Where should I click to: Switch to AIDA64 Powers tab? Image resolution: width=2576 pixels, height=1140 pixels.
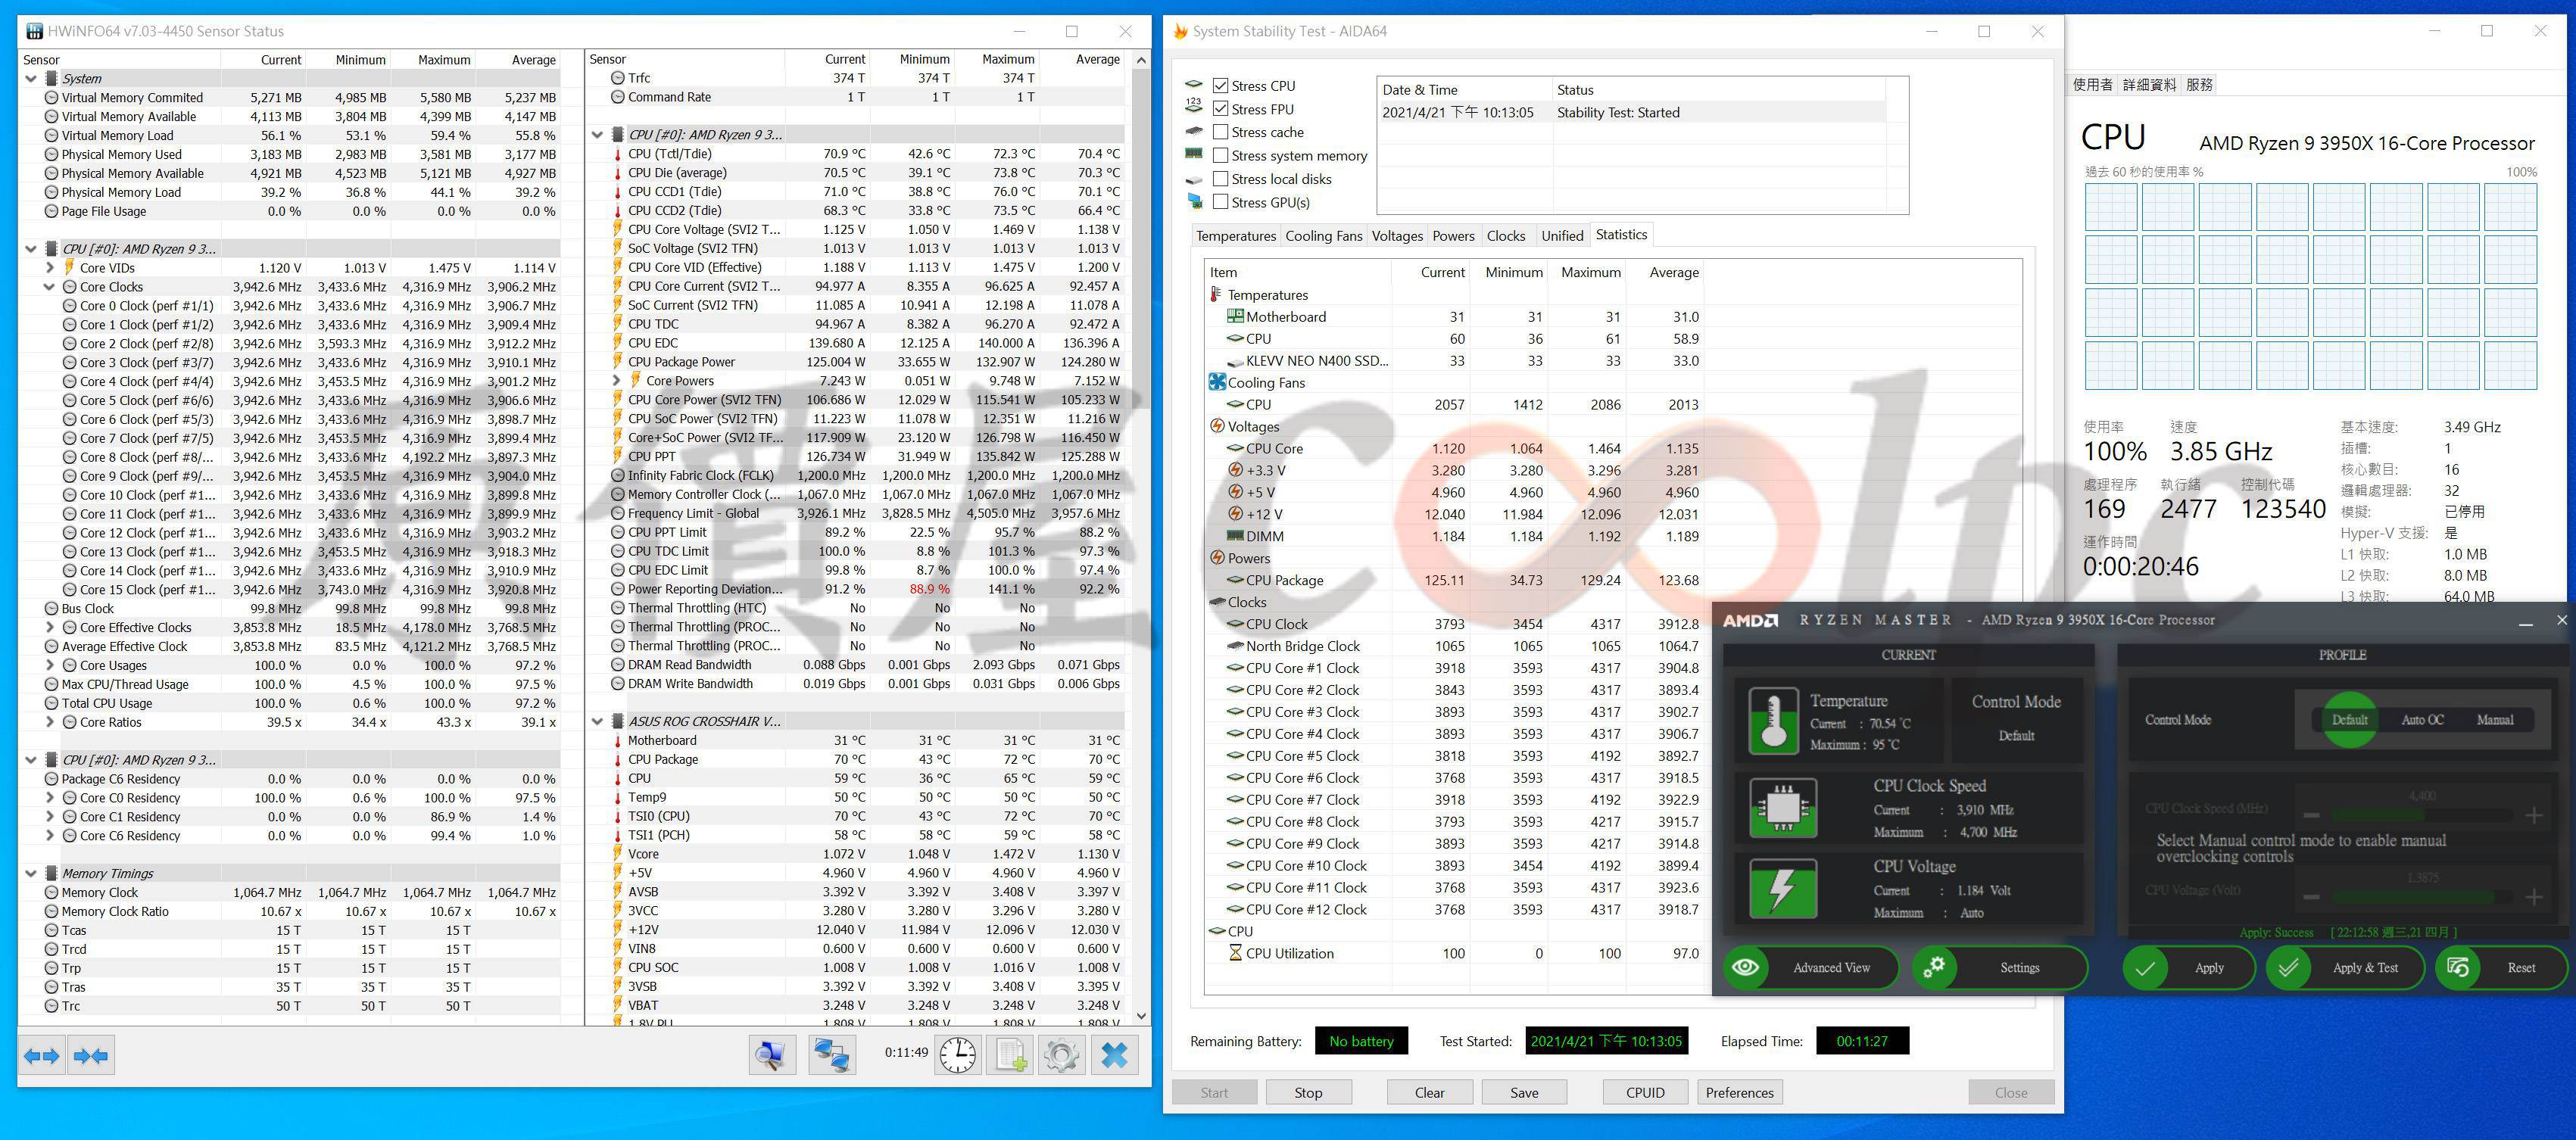[x=1453, y=236]
